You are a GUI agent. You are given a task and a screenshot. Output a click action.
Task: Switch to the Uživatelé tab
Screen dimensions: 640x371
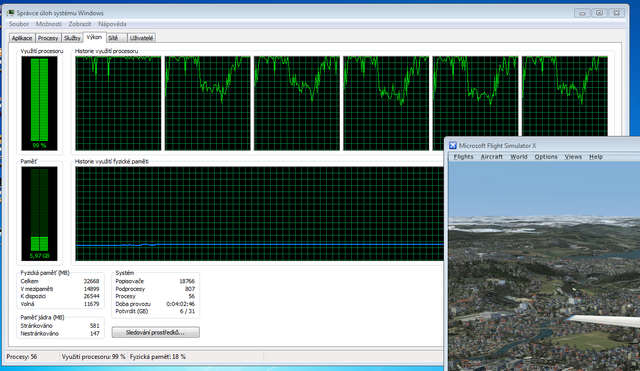click(x=142, y=38)
